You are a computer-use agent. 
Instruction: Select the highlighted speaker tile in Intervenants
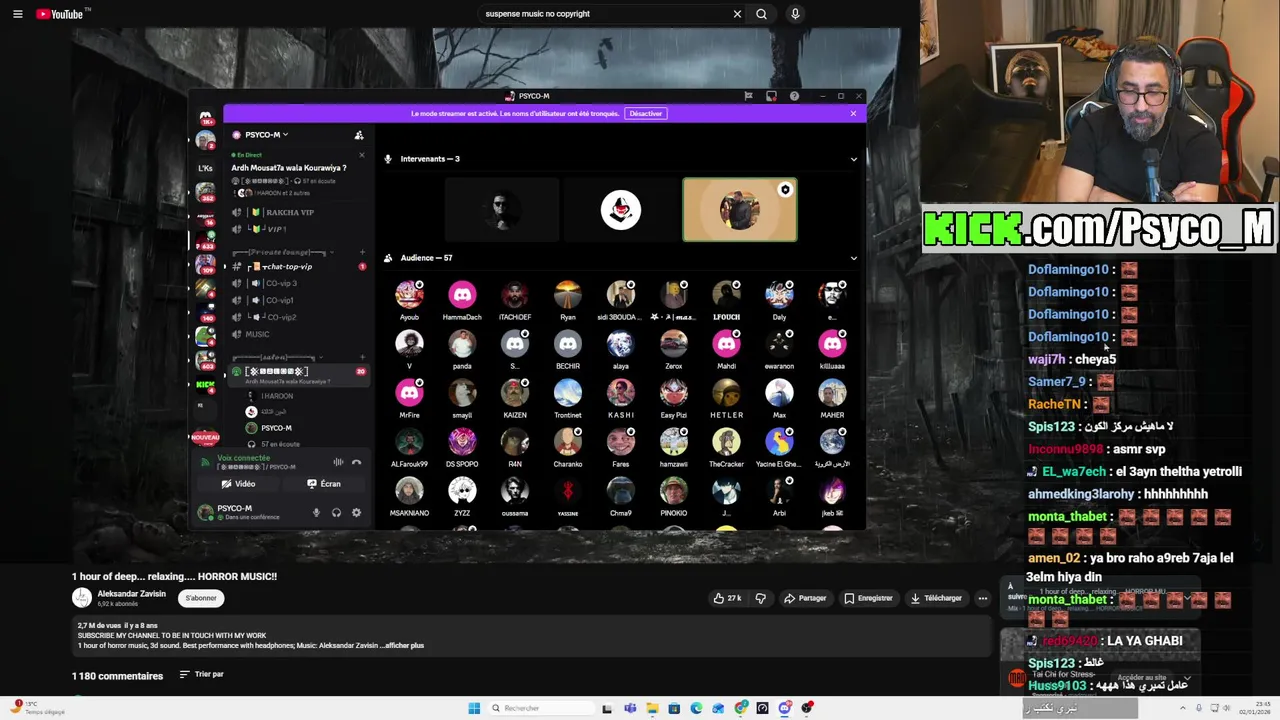point(740,210)
